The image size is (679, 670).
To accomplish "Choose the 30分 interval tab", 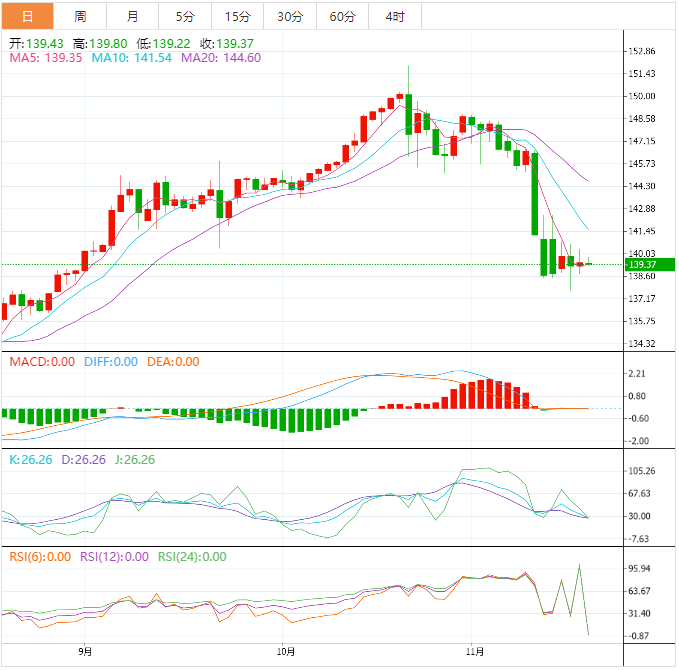I will coord(290,17).
